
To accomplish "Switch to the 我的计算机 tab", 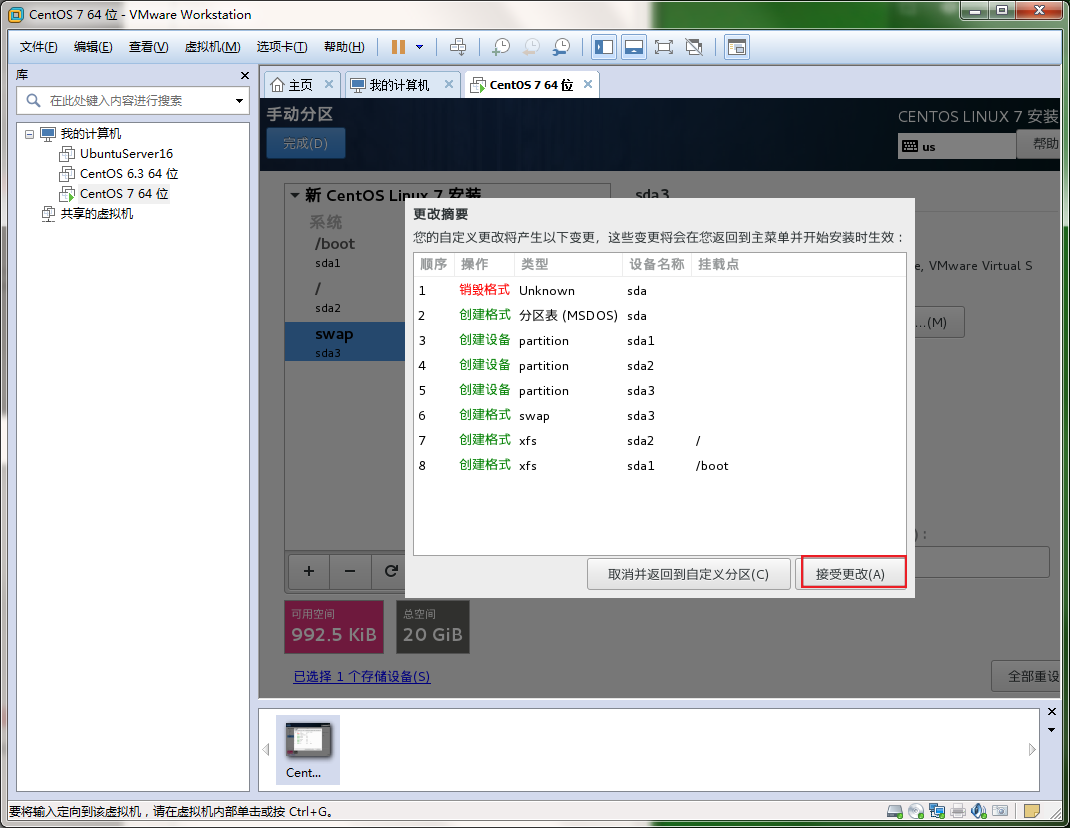I will point(399,85).
